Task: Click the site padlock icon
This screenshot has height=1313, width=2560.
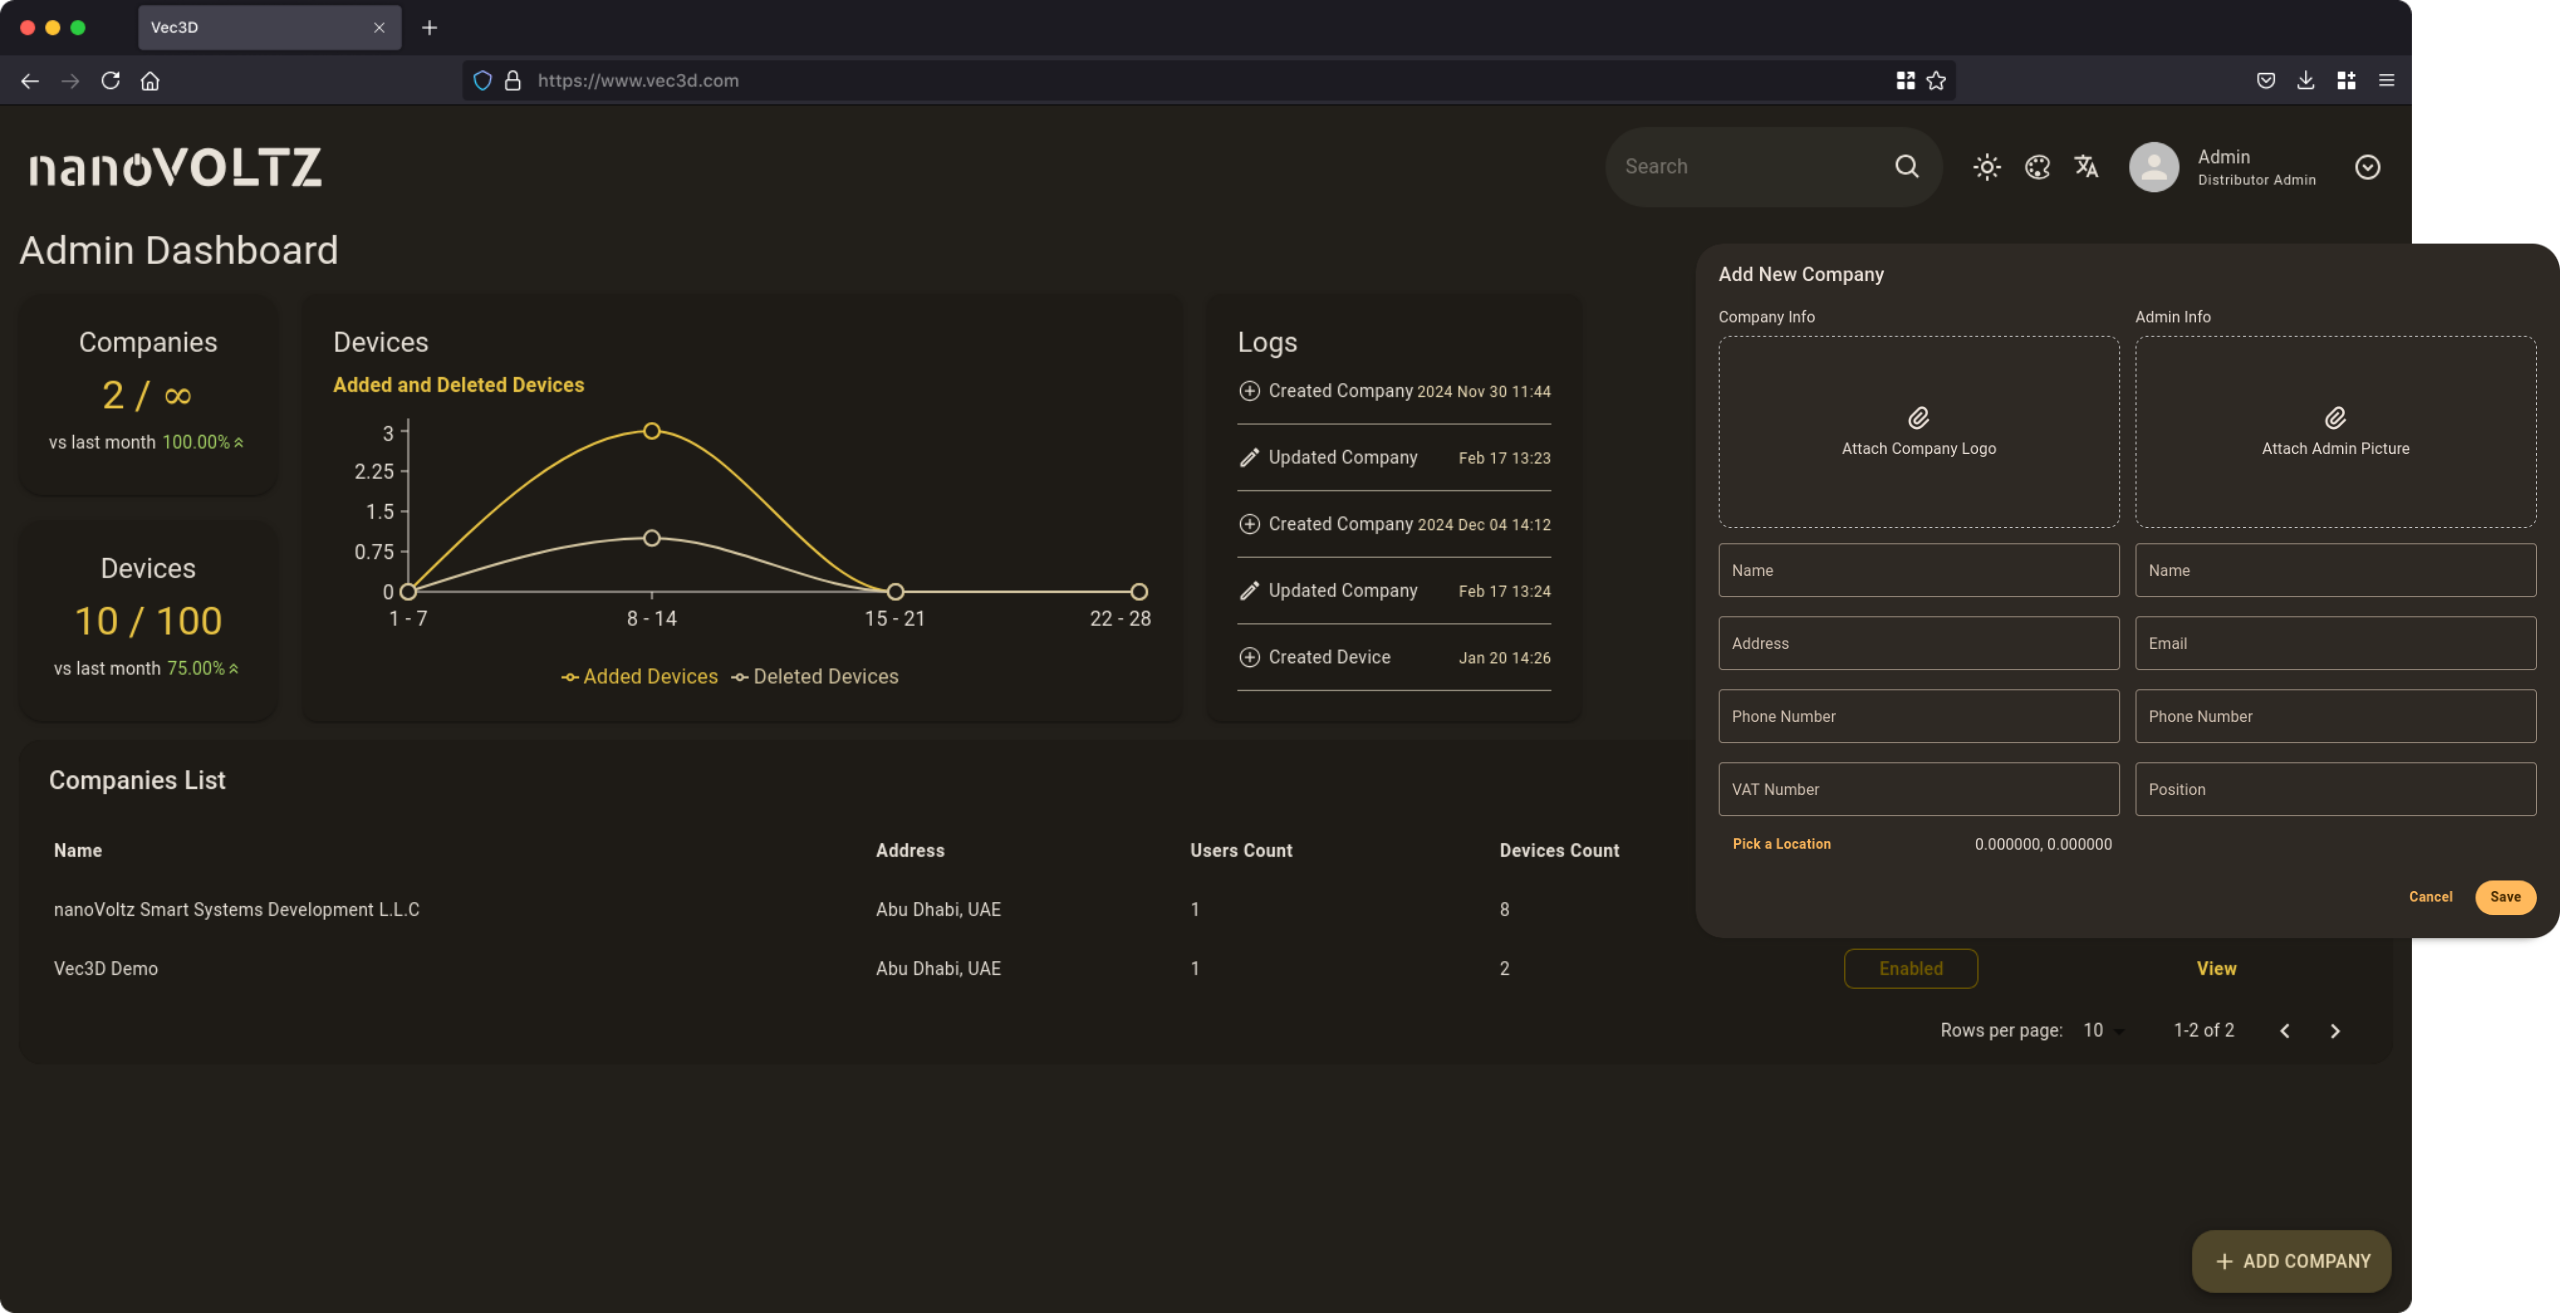Action: tap(513, 81)
